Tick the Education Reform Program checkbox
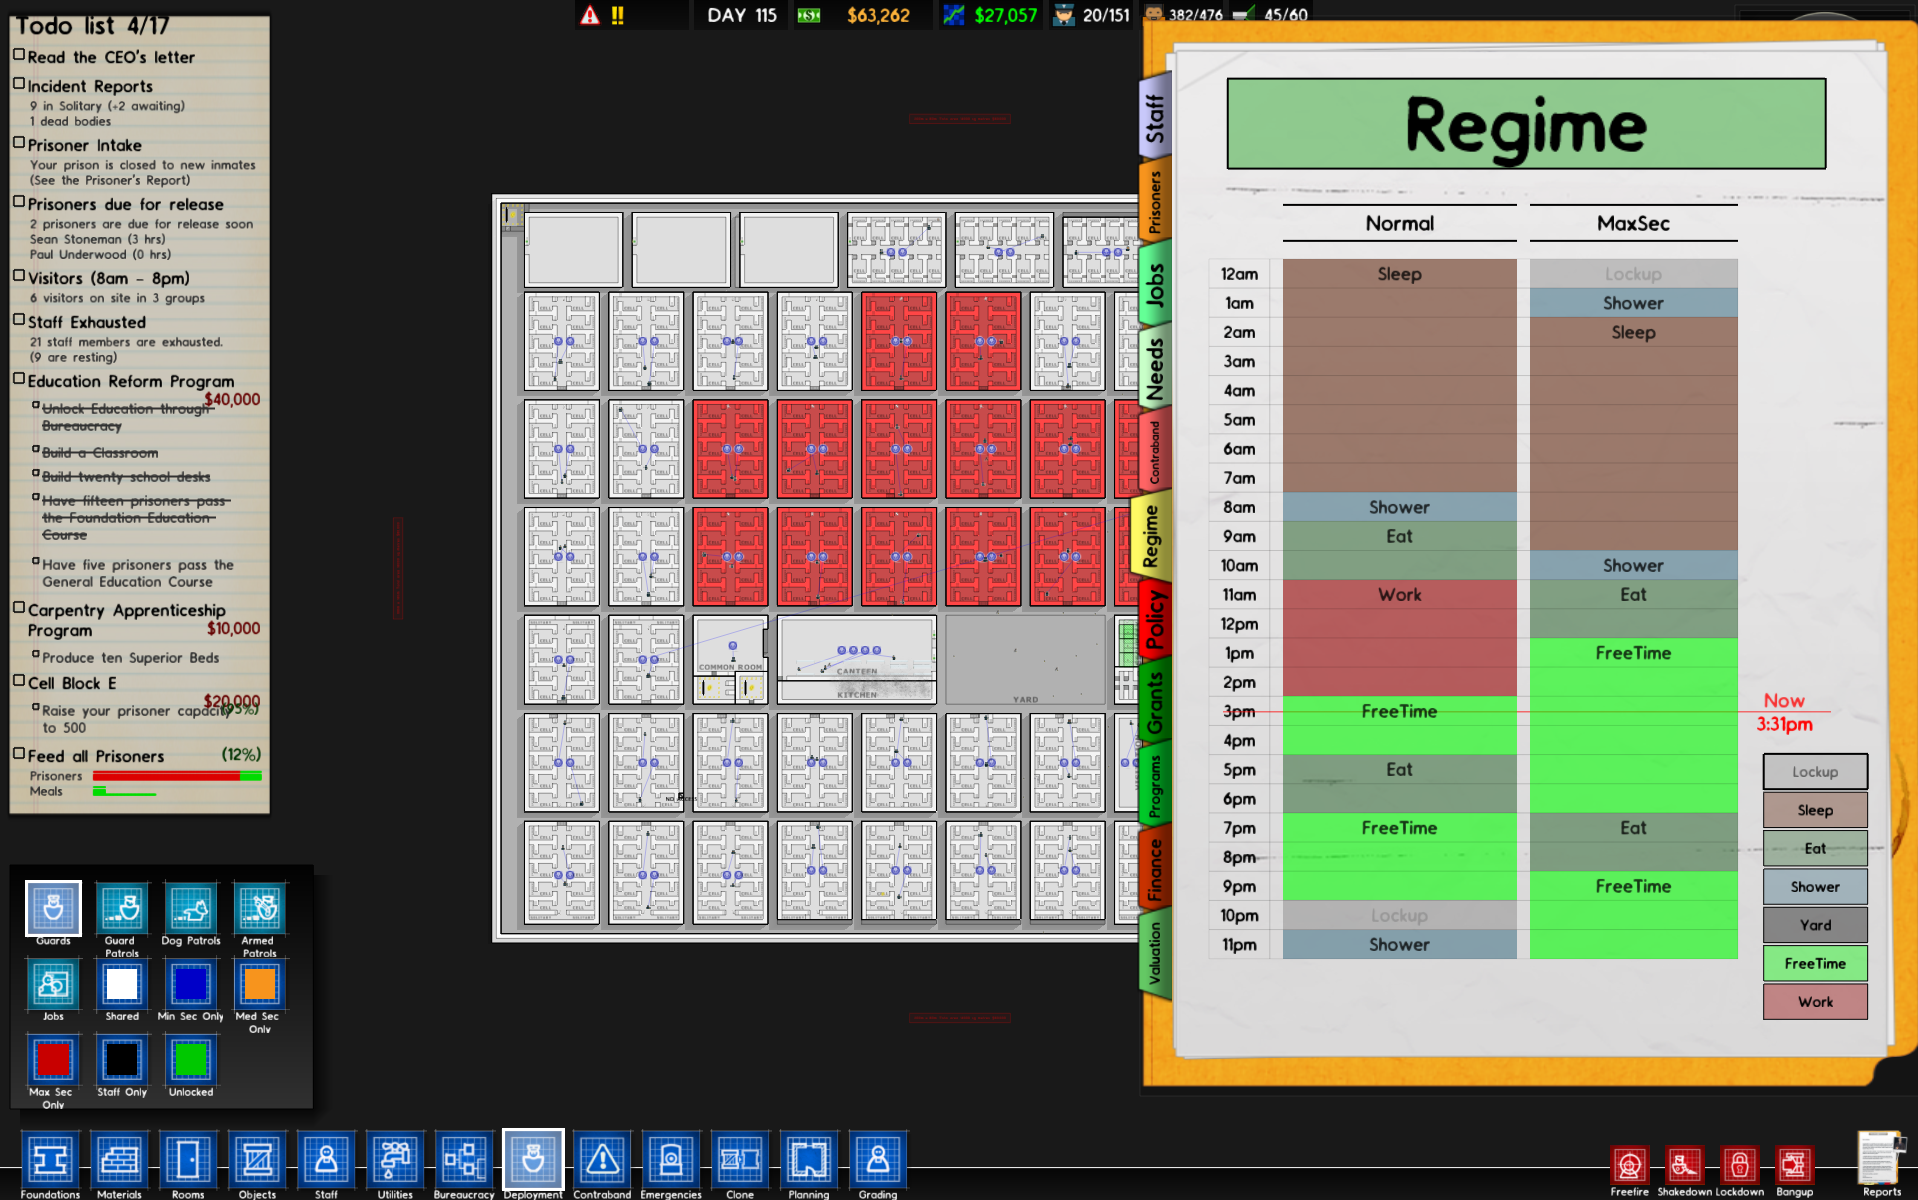This screenshot has width=1918, height=1200. click(x=19, y=379)
